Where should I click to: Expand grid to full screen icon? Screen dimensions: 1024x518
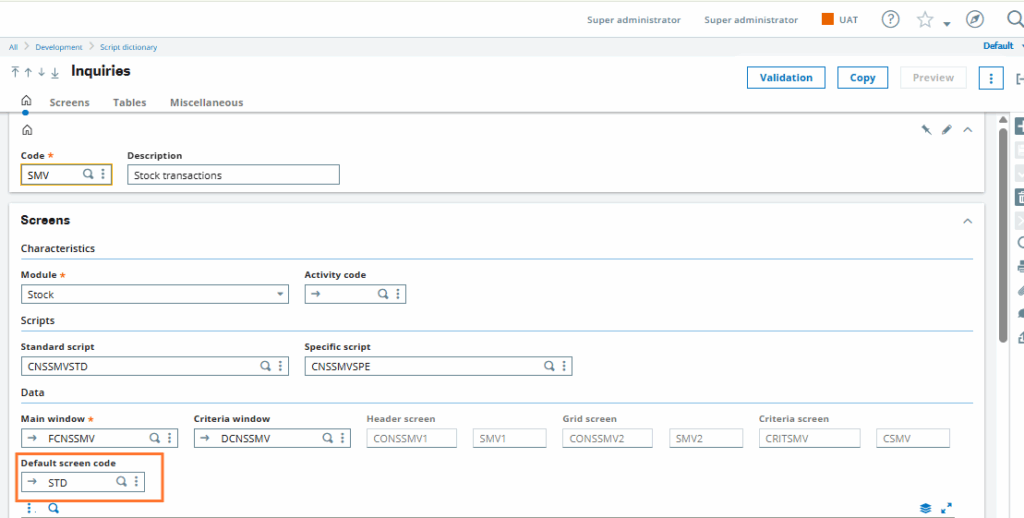point(946,508)
